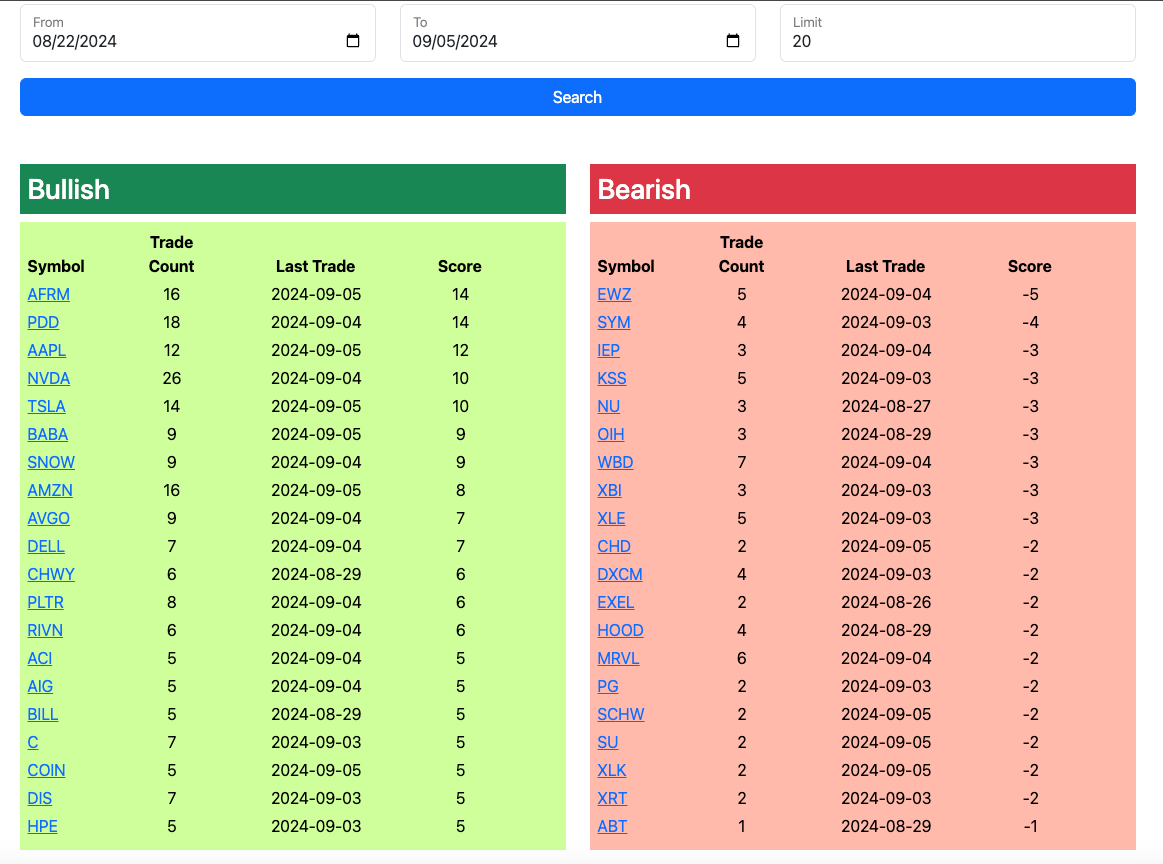Select EWZ's score of -5
The height and width of the screenshot is (864, 1163).
[x=1029, y=294]
